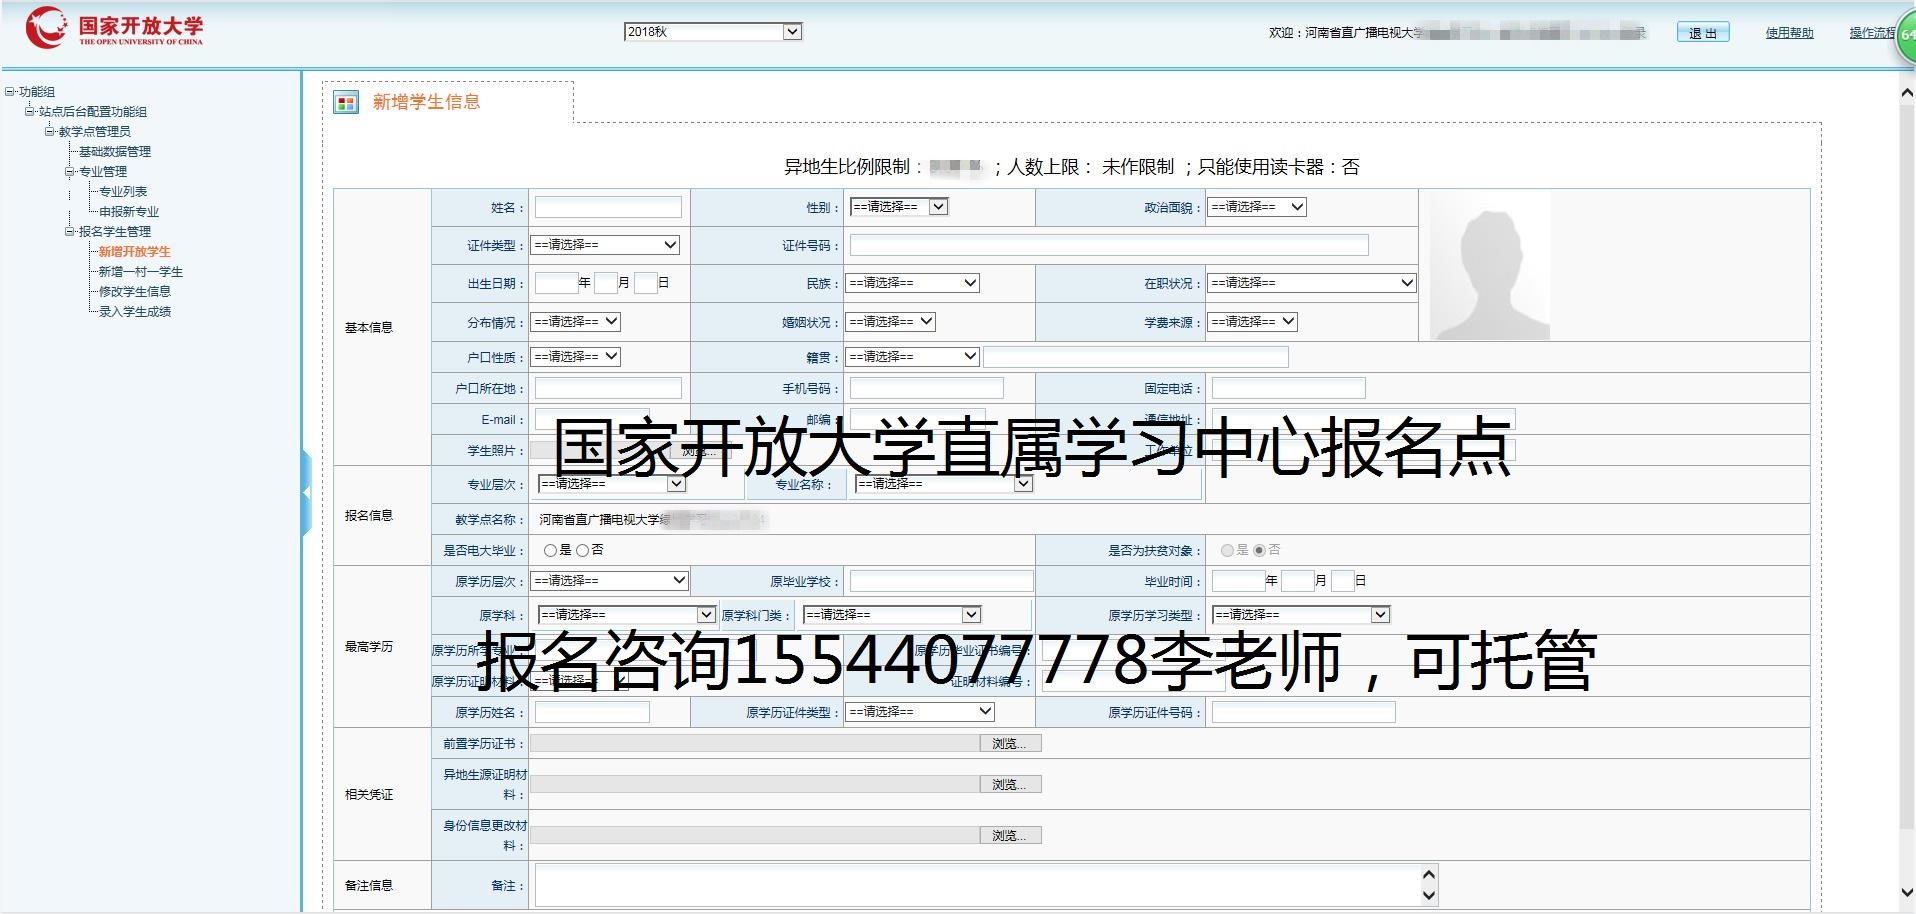The image size is (1916, 914).
Task: Select 否 for 是否电大毕业
Action: click(x=582, y=550)
